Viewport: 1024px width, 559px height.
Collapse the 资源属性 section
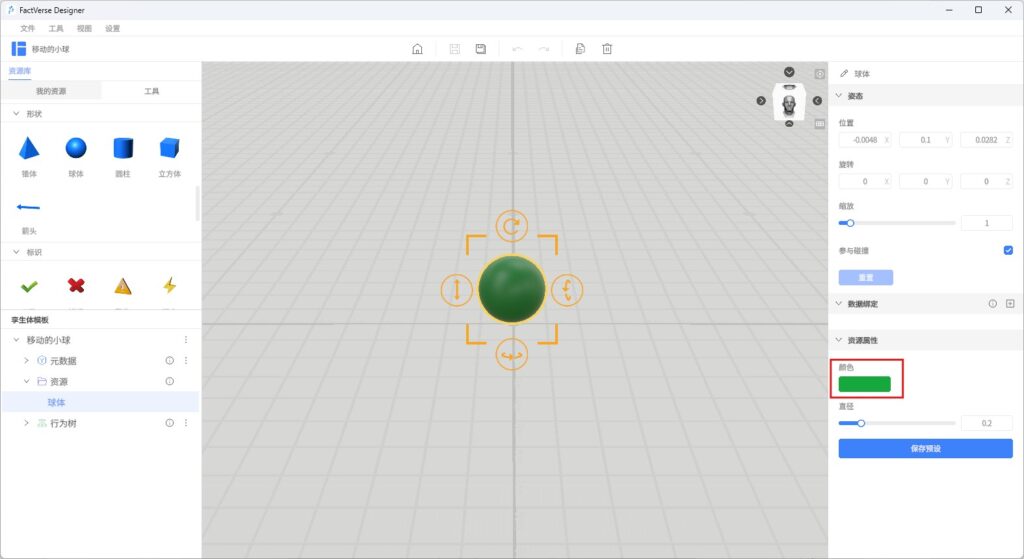pos(839,340)
